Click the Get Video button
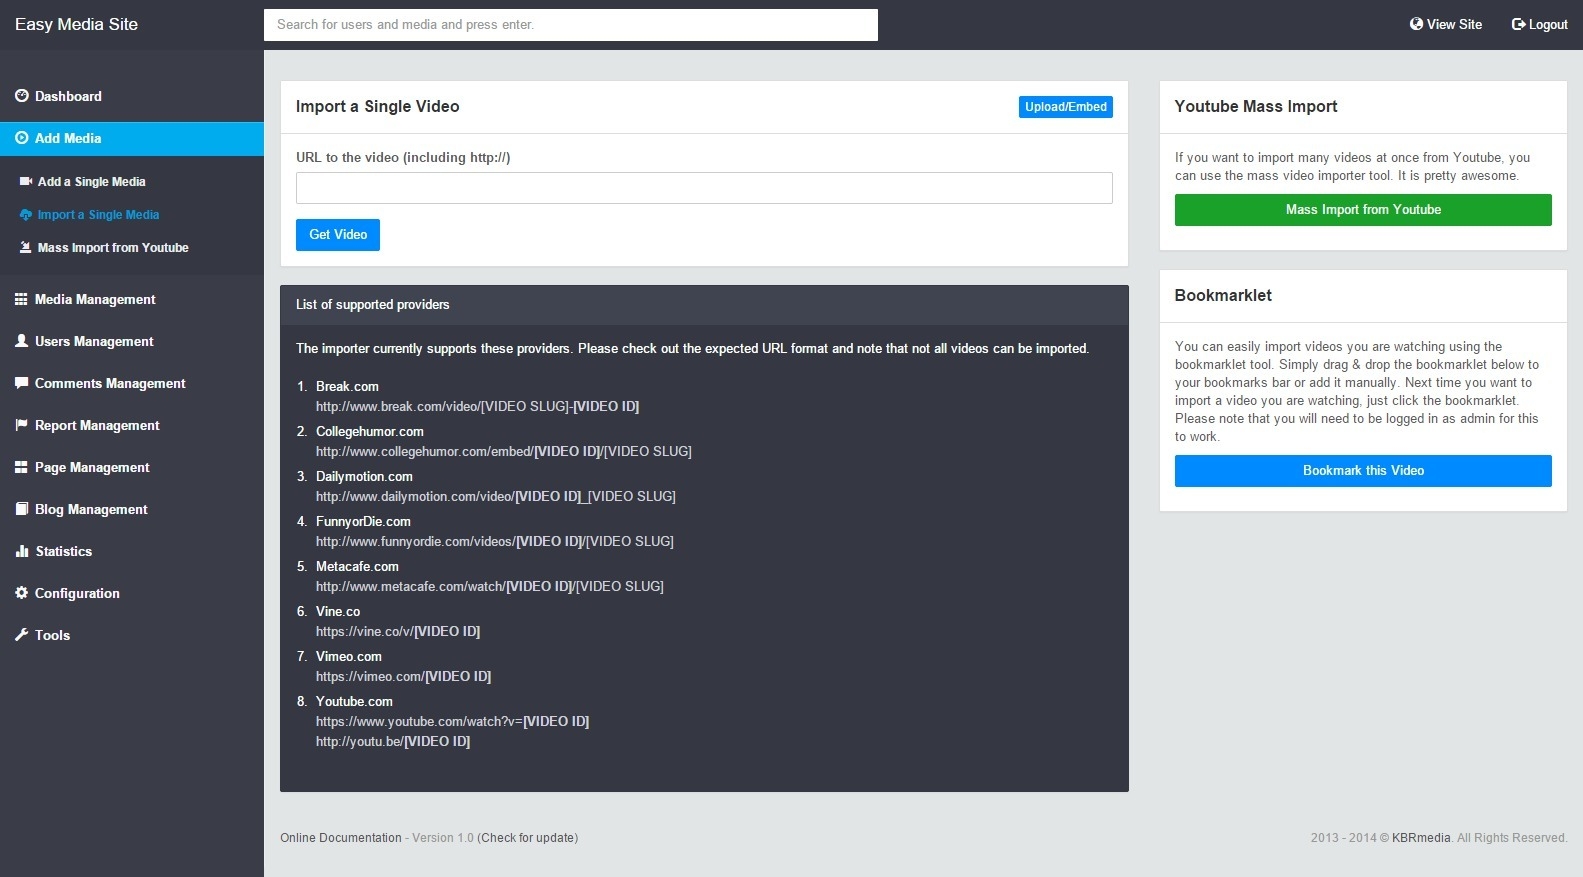 click(x=338, y=234)
